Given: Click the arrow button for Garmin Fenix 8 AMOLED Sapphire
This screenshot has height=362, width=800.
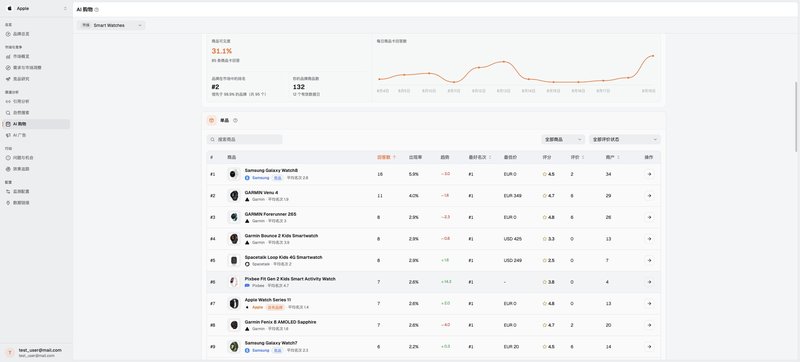Looking at the screenshot, I should click(x=649, y=325).
